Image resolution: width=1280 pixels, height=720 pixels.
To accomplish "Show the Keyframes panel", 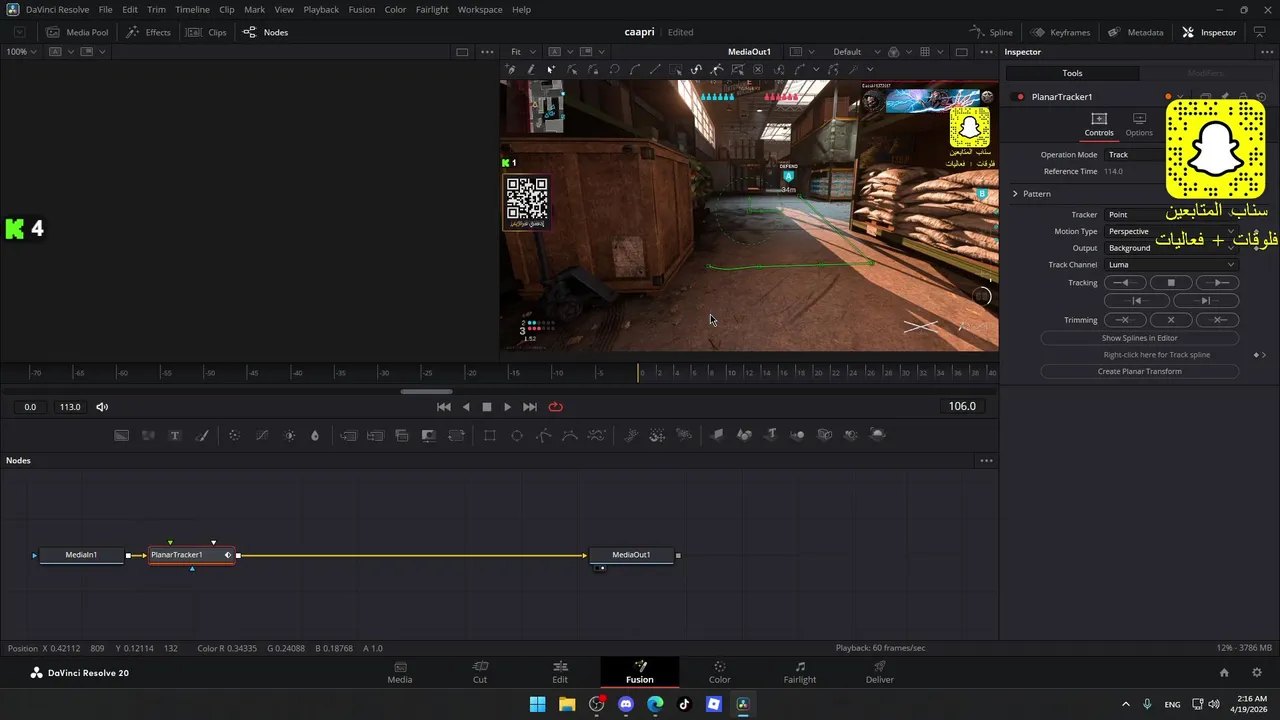I will click(1060, 32).
